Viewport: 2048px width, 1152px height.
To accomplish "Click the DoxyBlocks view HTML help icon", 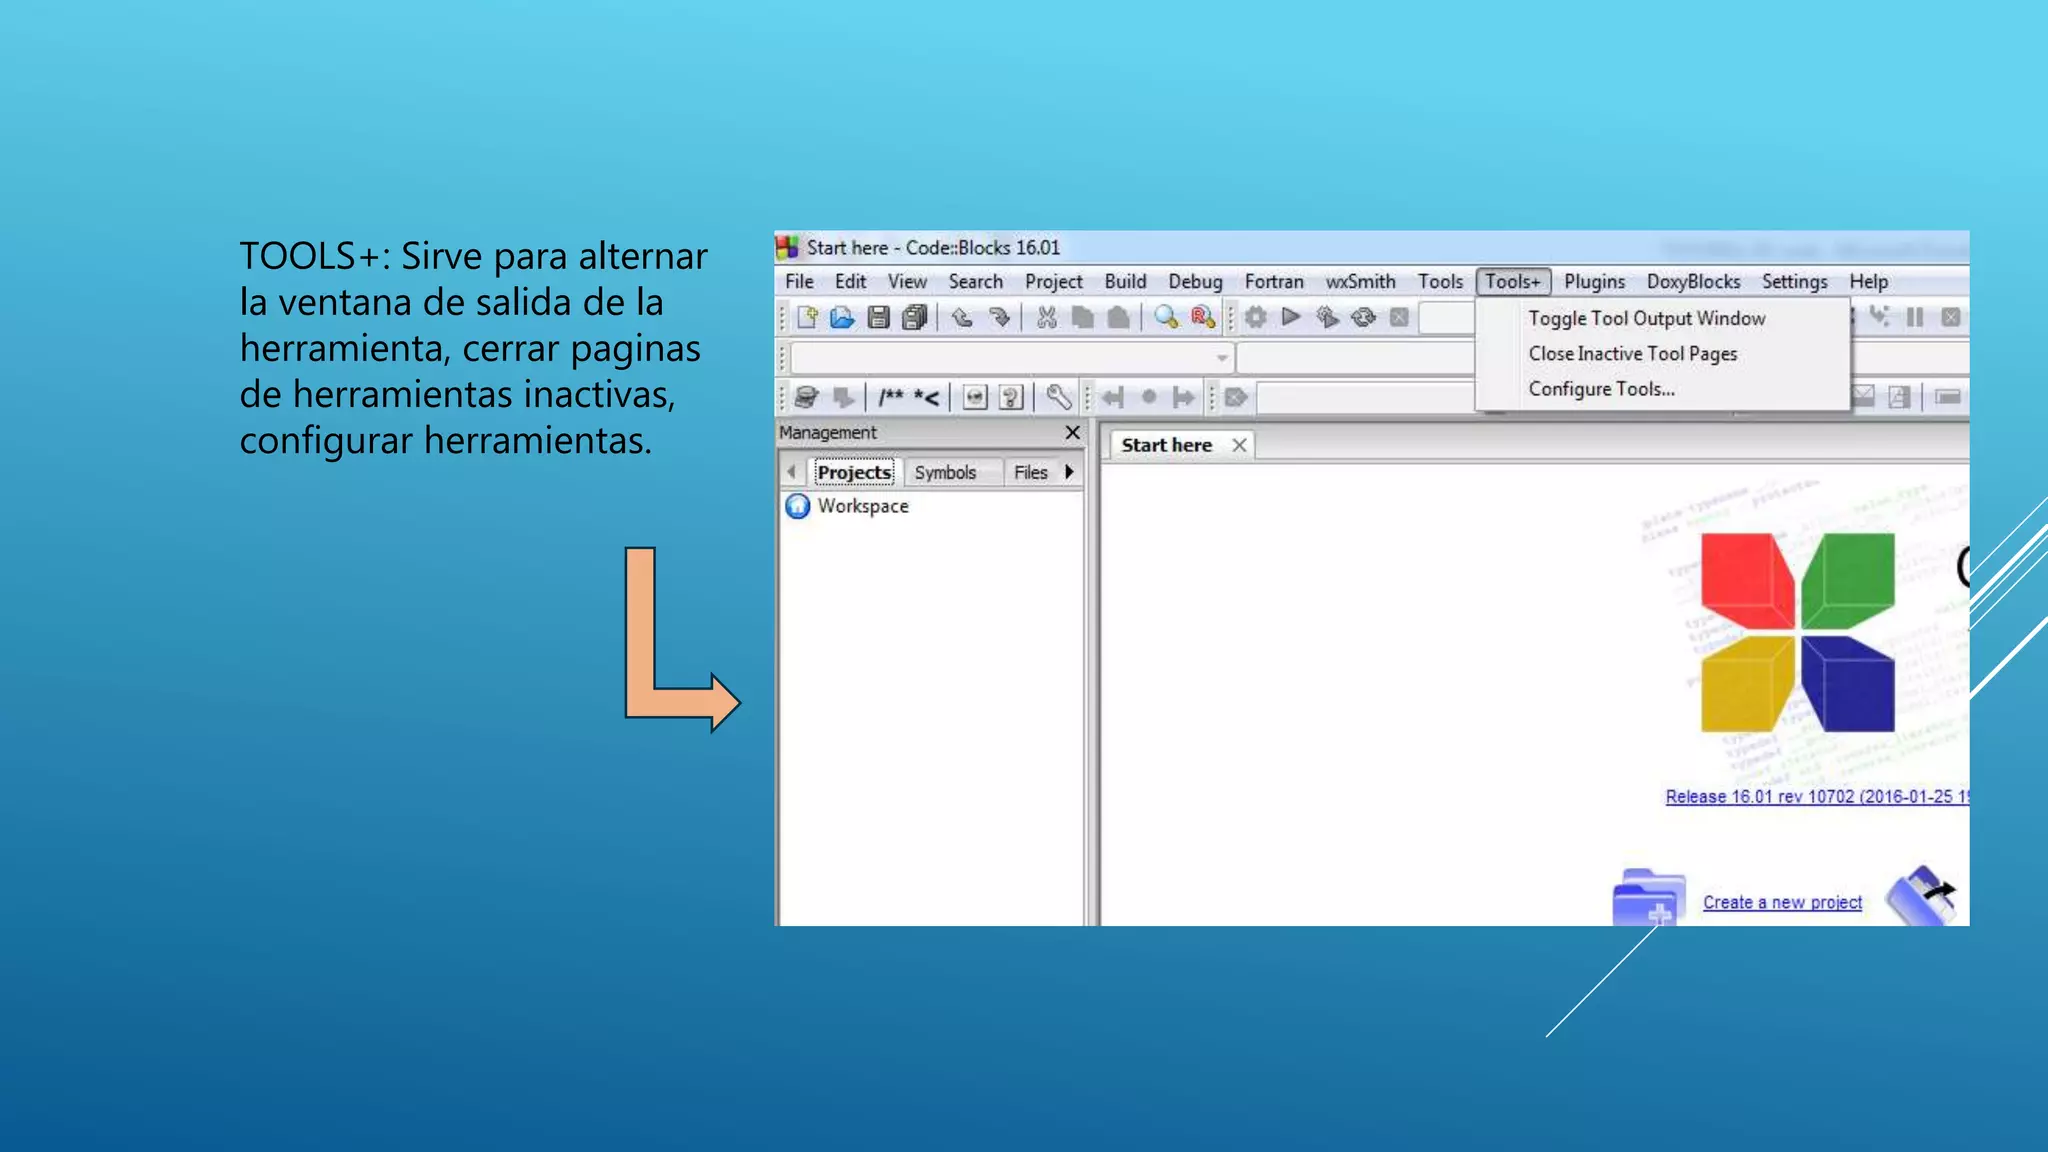I will pyautogui.click(x=975, y=398).
